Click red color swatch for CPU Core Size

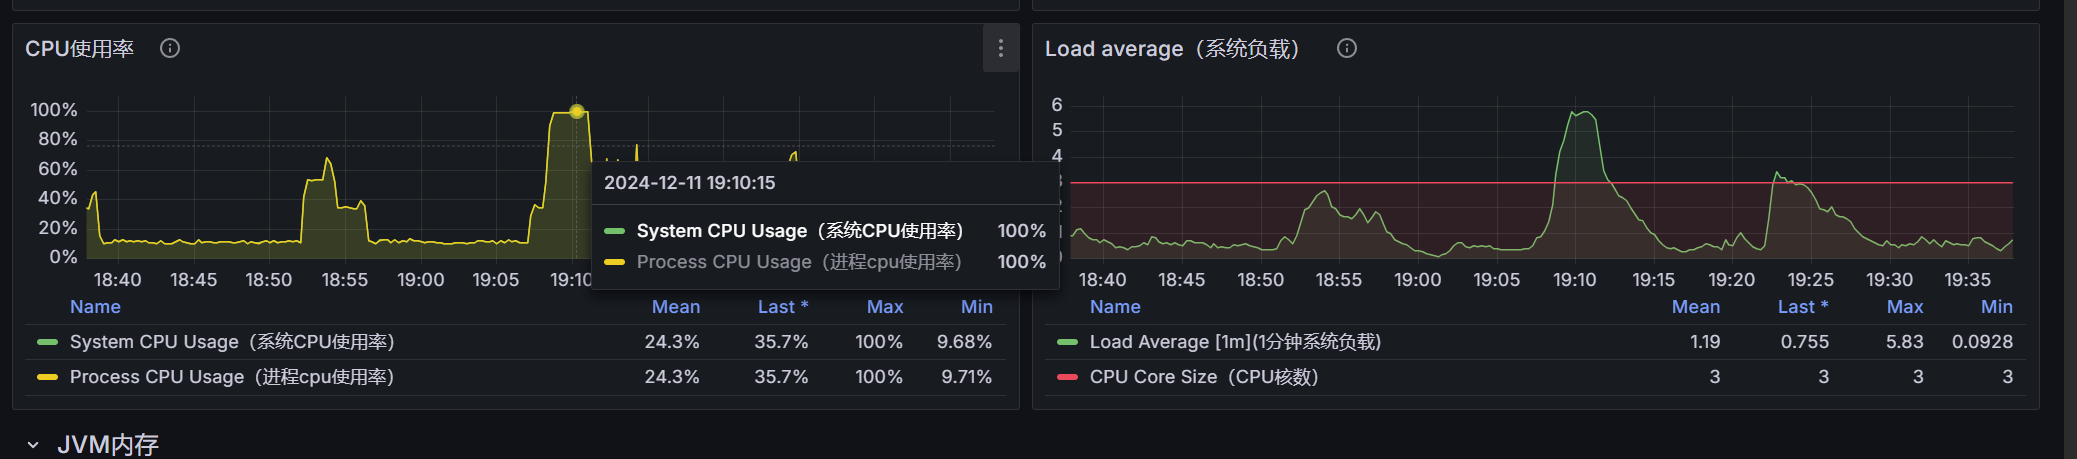click(x=1067, y=377)
